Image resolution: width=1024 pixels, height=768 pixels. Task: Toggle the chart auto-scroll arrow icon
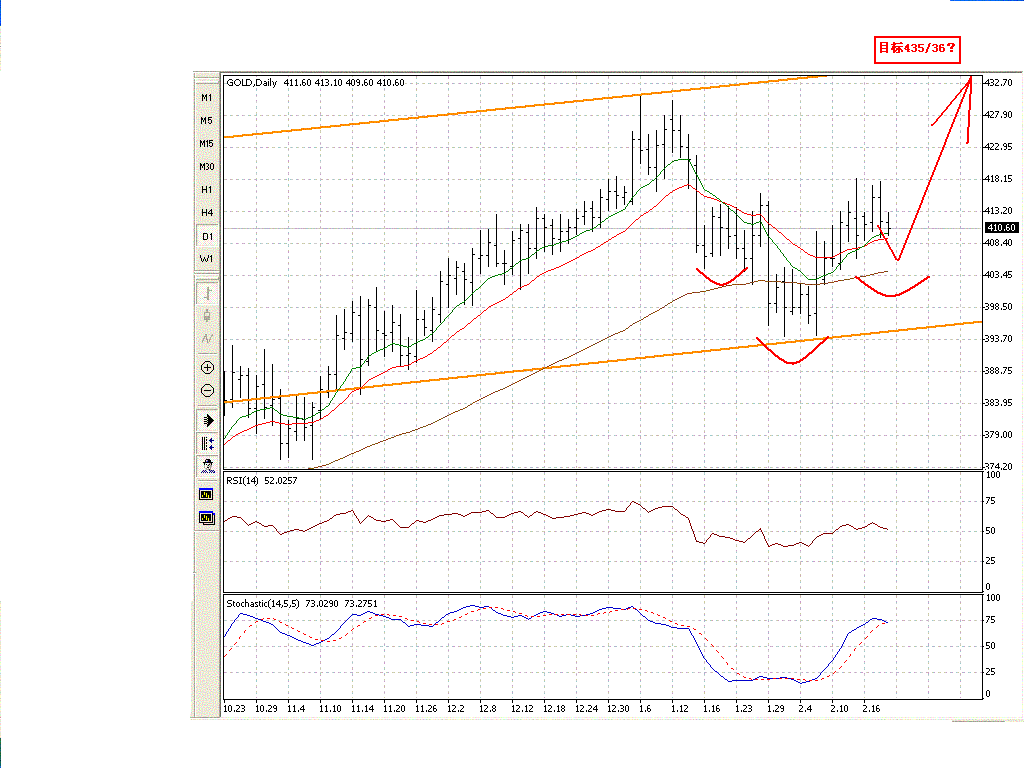coord(207,421)
